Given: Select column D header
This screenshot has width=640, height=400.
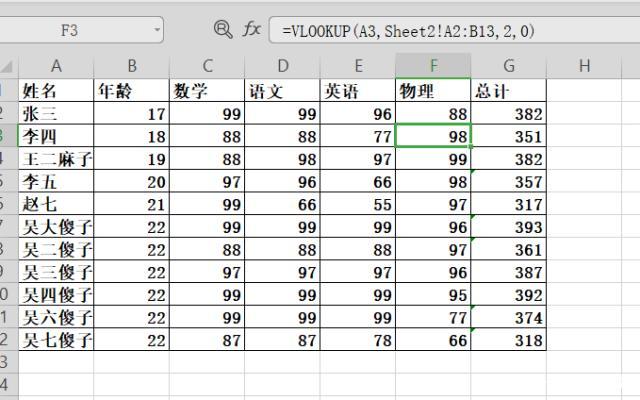Looking at the screenshot, I should click(282, 66).
